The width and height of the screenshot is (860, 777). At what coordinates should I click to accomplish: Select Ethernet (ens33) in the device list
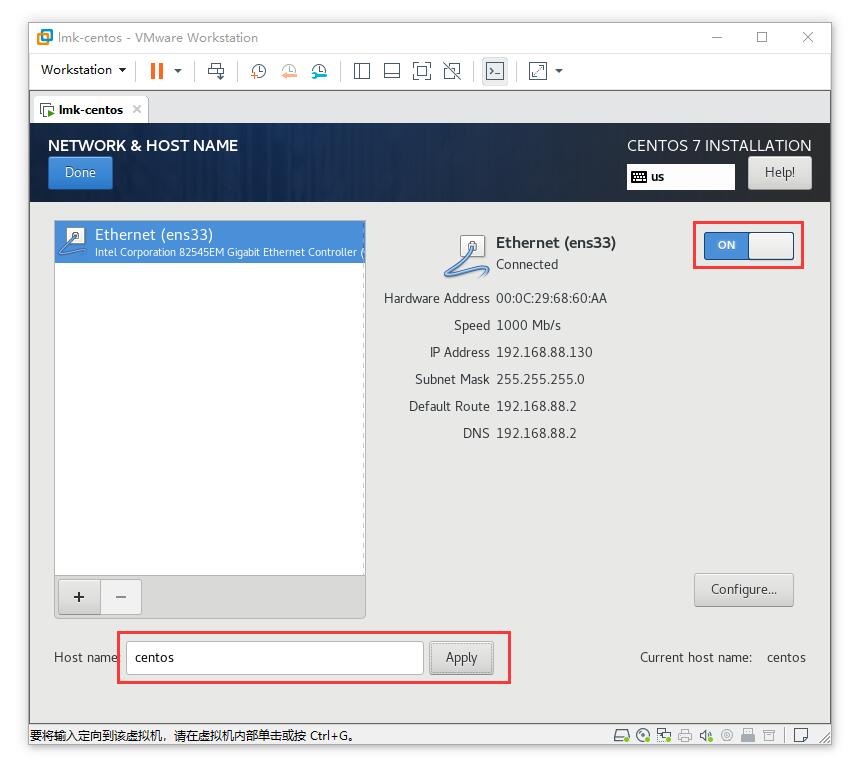coord(210,242)
